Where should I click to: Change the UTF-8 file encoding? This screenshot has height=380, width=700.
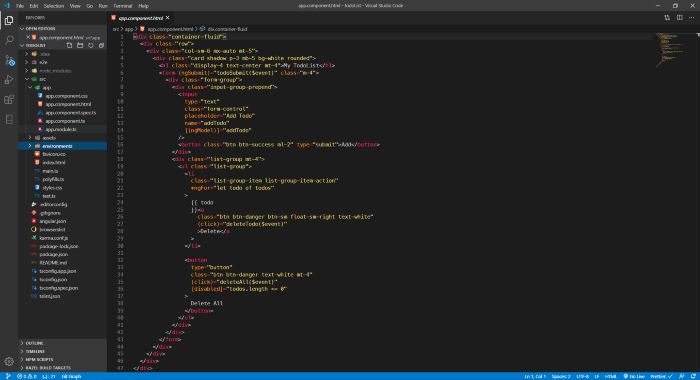pyautogui.click(x=583, y=376)
